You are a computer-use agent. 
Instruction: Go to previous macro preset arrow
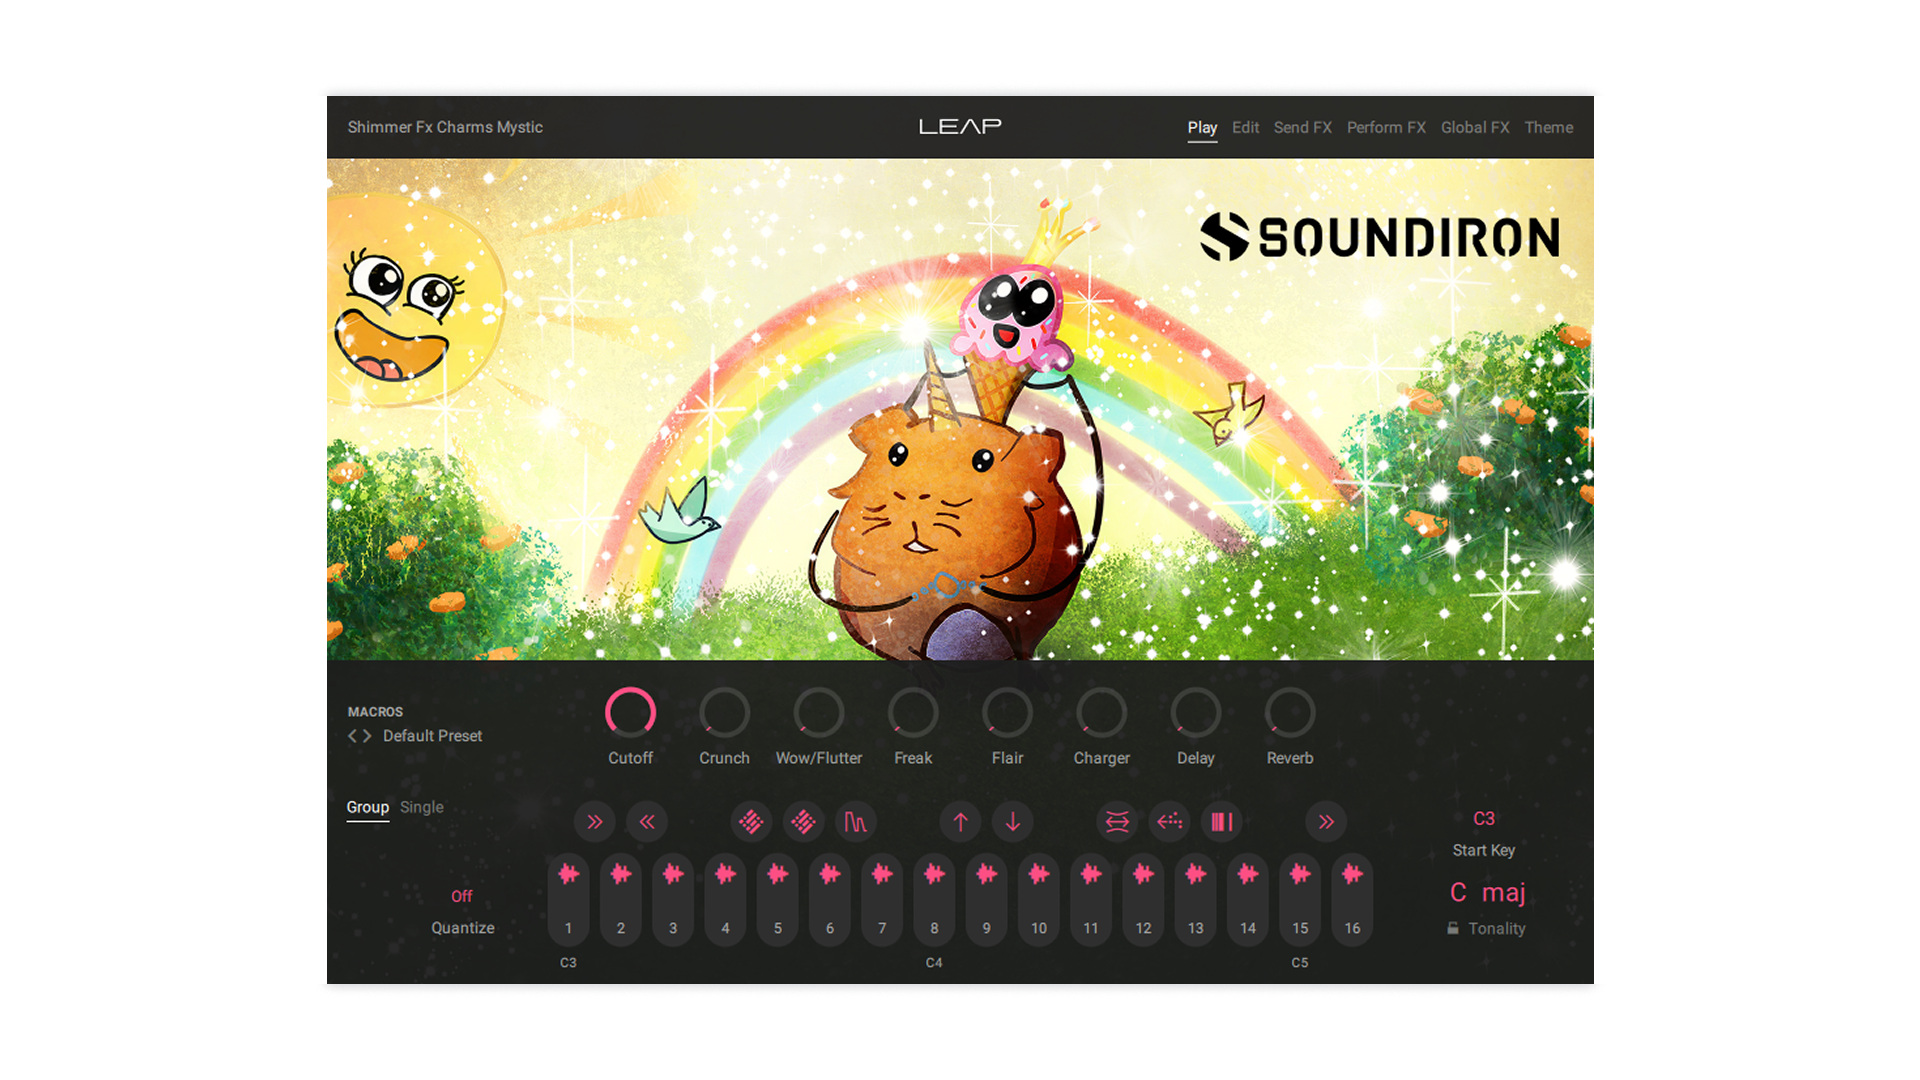click(352, 736)
